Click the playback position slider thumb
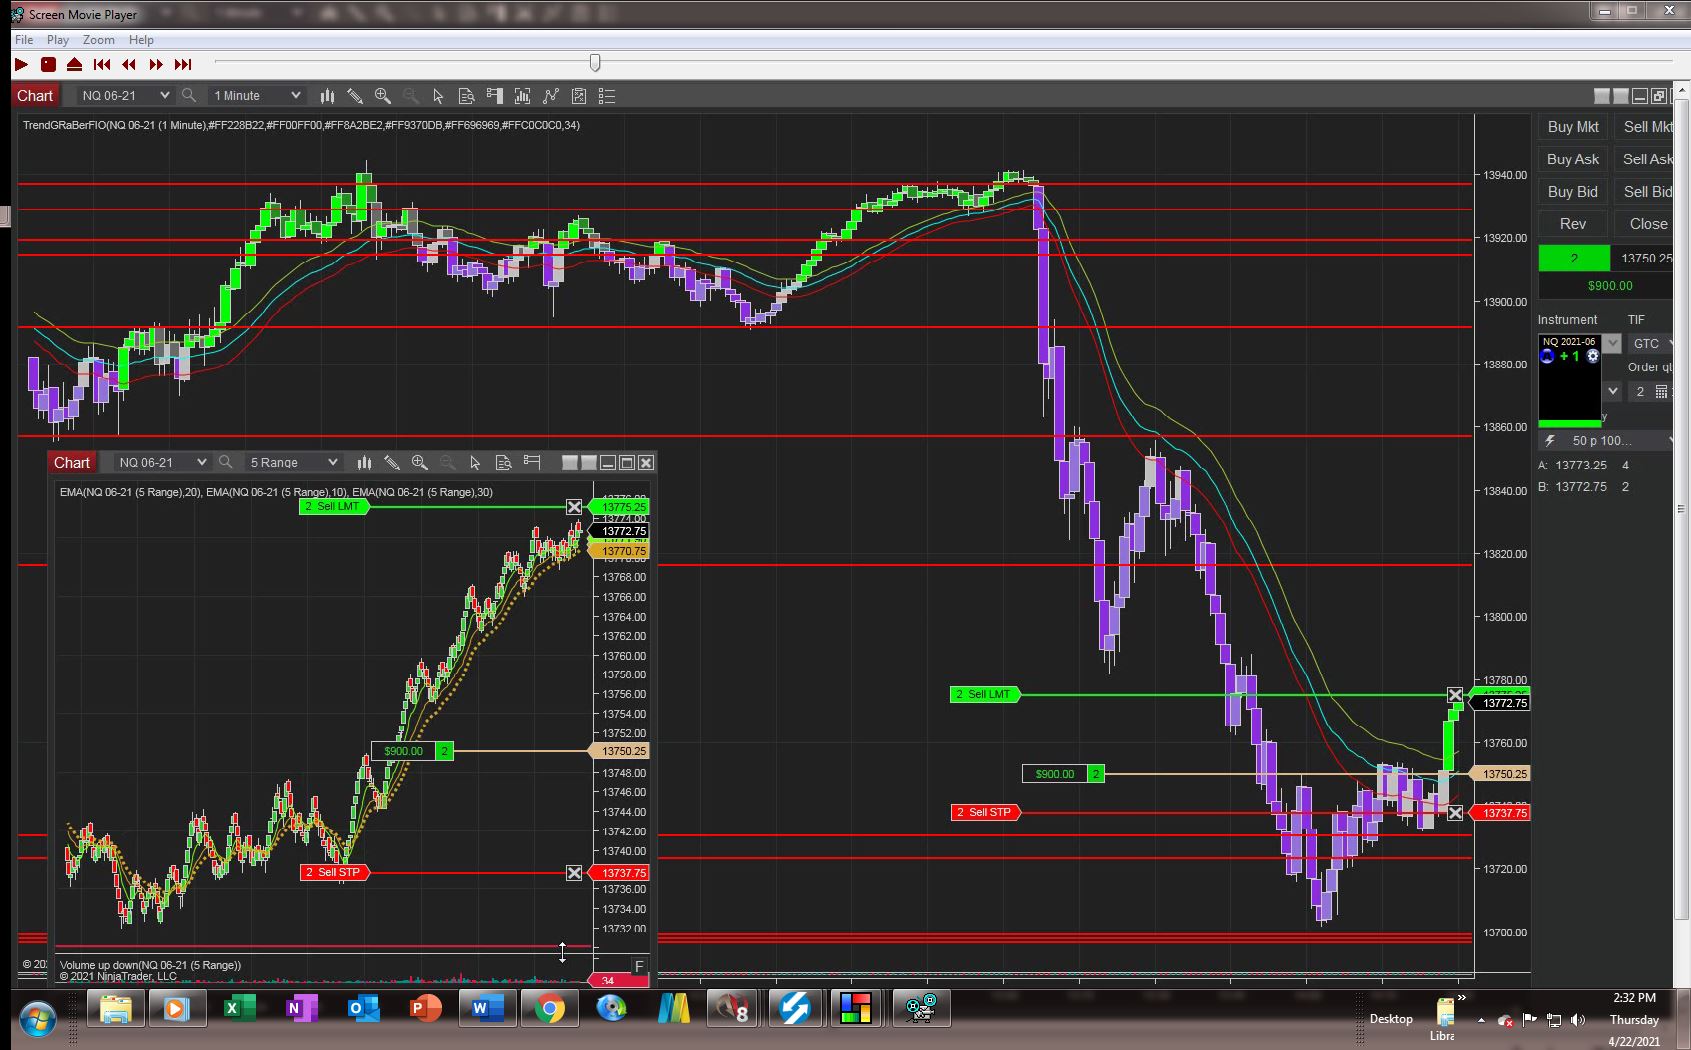The height and width of the screenshot is (1050, 1691). [595, 63]
